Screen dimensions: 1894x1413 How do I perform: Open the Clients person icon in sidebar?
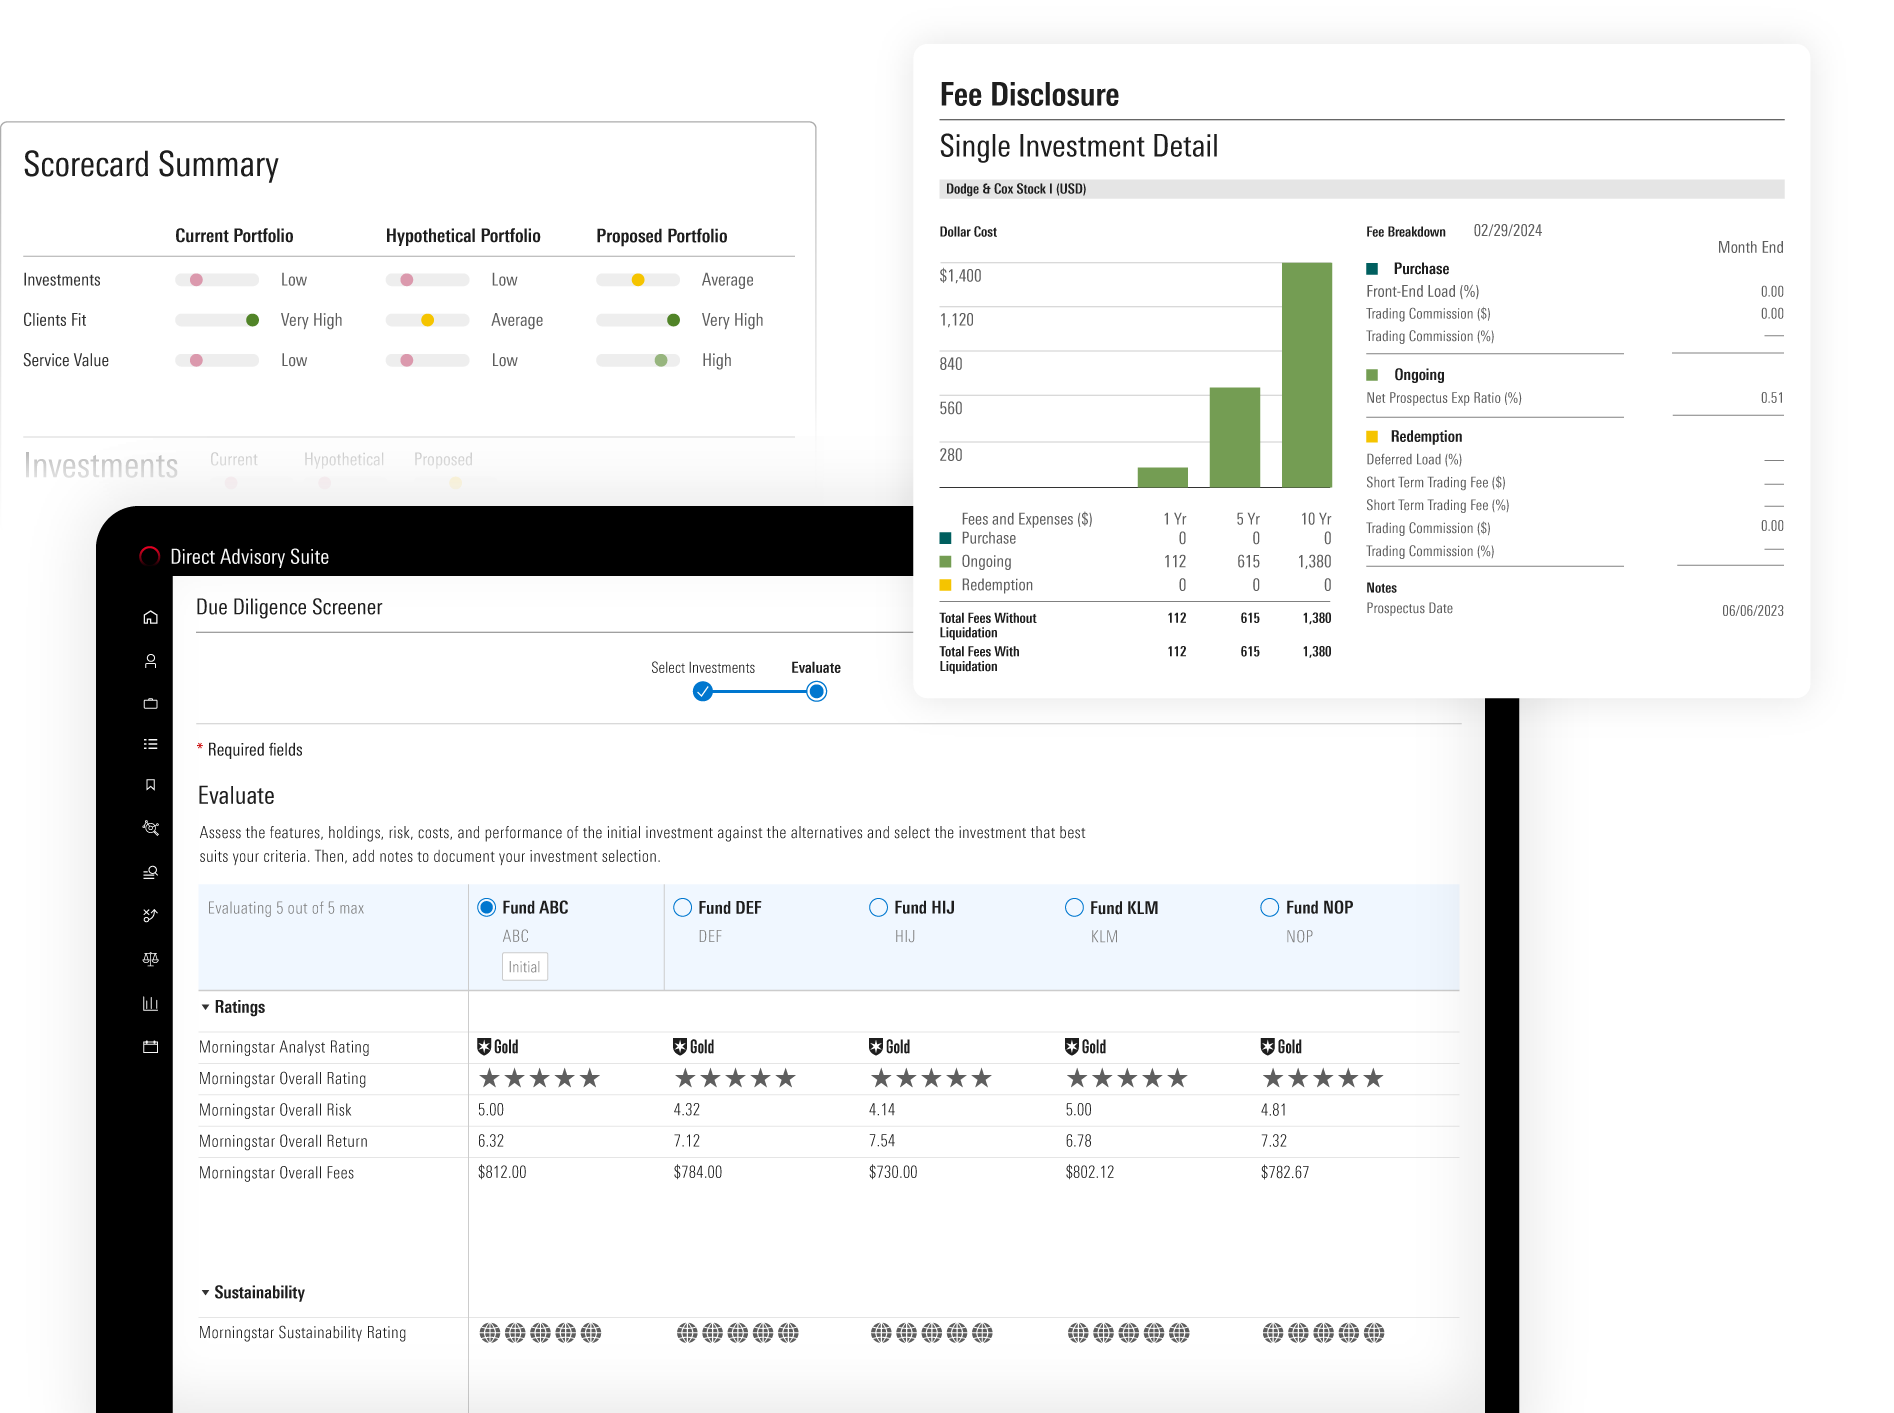point(150,661)
